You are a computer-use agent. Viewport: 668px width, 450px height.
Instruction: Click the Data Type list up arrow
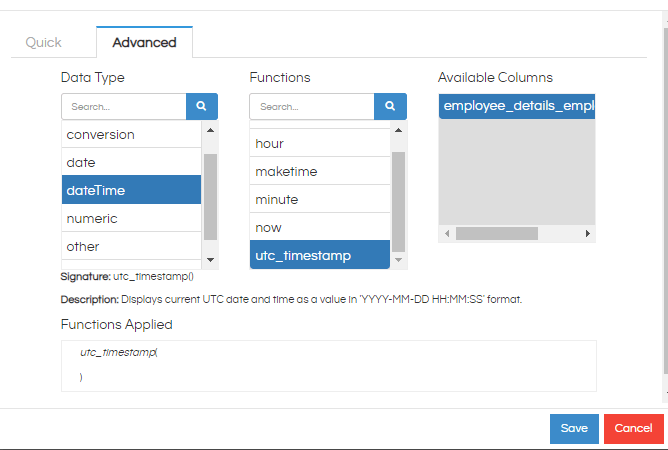(210, 130)
